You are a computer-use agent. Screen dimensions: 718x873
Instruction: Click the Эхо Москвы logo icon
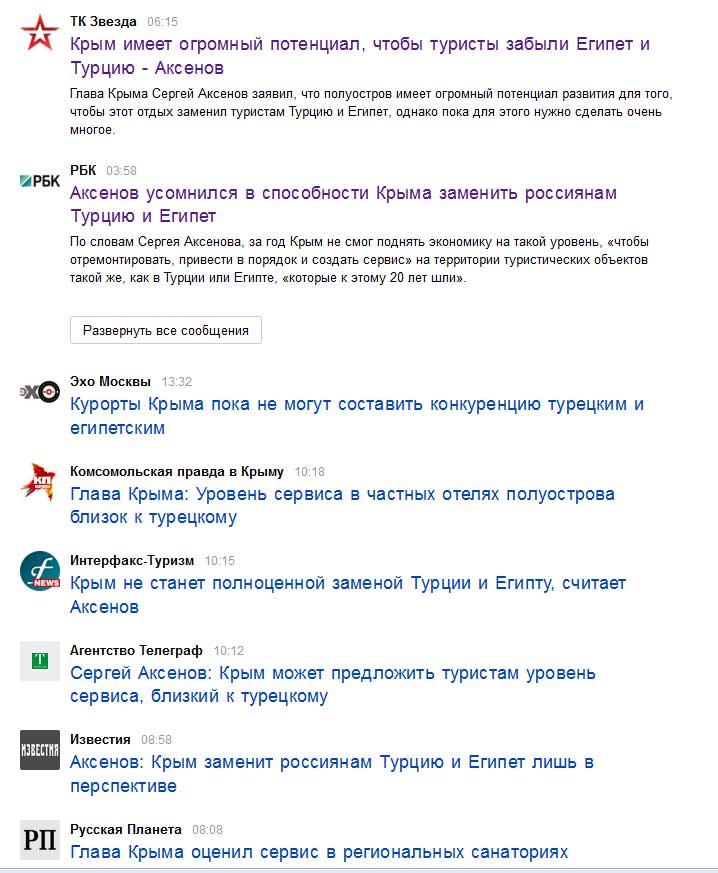(x=40, y=393)
